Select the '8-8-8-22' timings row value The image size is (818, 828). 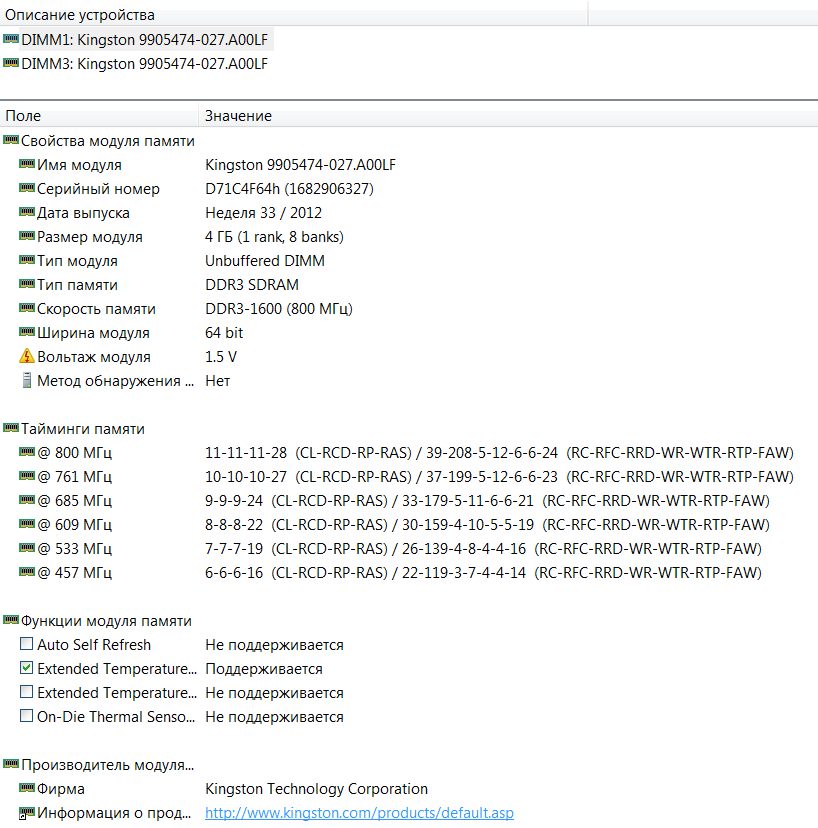(x=487, y=525)
